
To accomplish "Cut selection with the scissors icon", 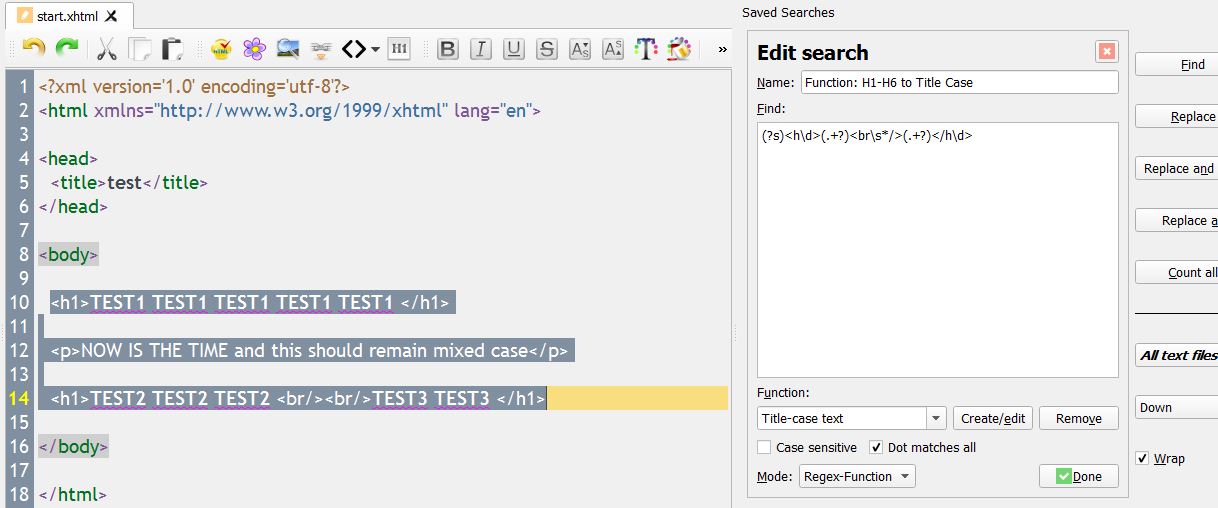I will (107, 49).
